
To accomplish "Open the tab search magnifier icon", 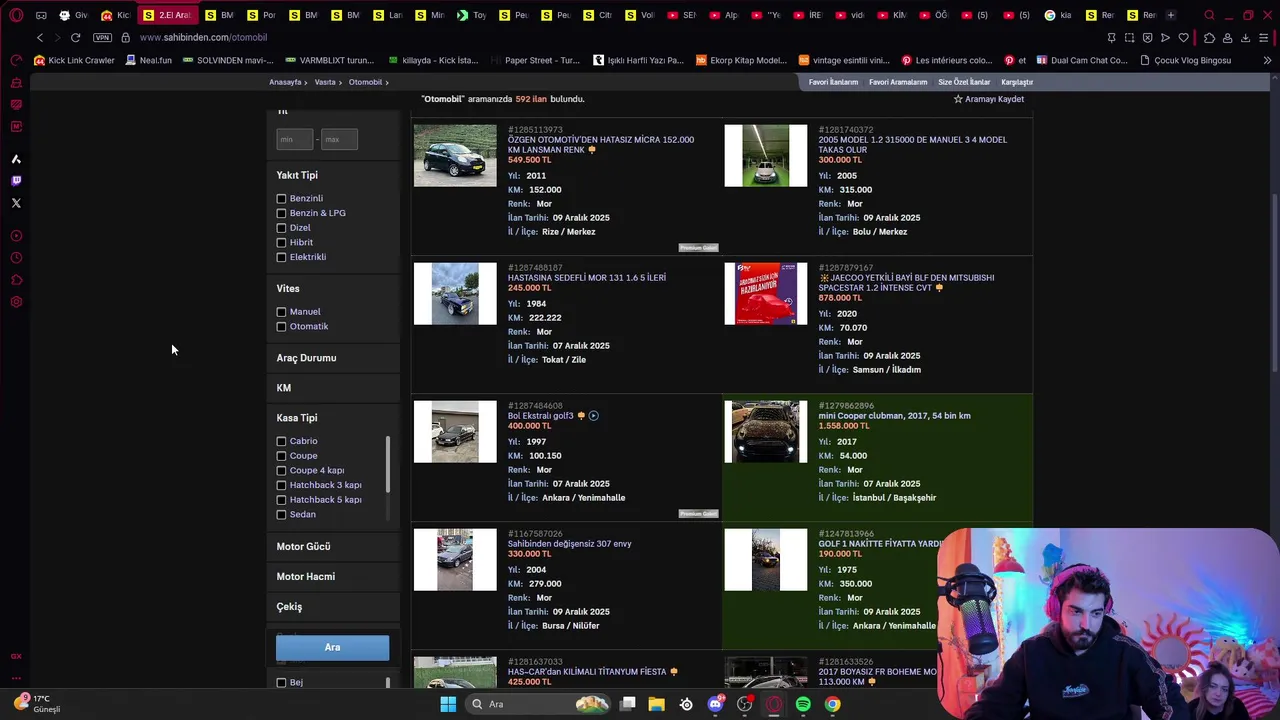I will point(1209,15).
